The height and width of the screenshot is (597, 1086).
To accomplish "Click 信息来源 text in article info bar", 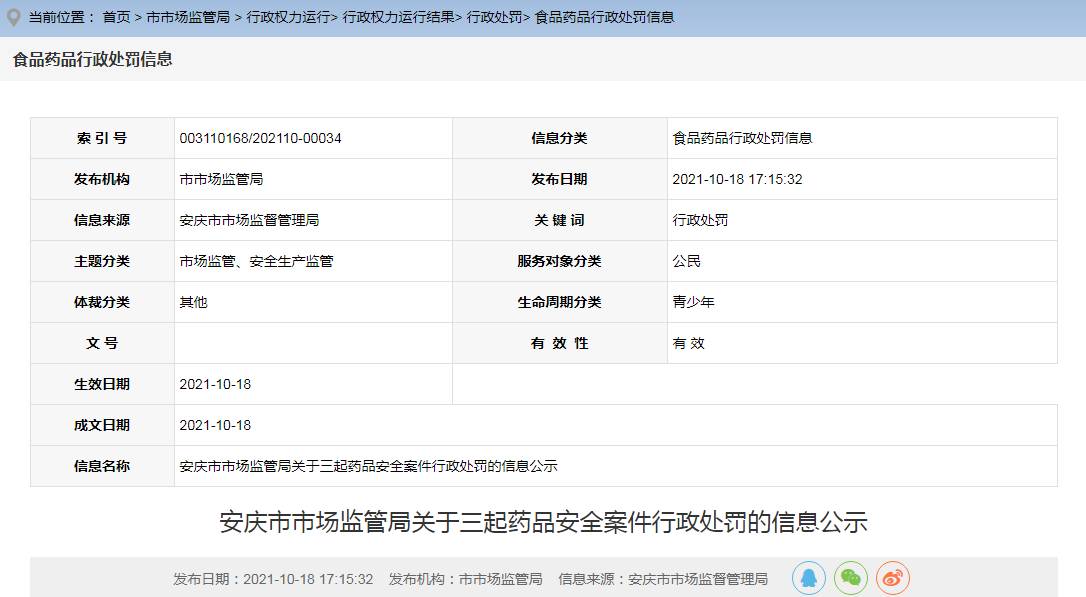I will point(663,579).
